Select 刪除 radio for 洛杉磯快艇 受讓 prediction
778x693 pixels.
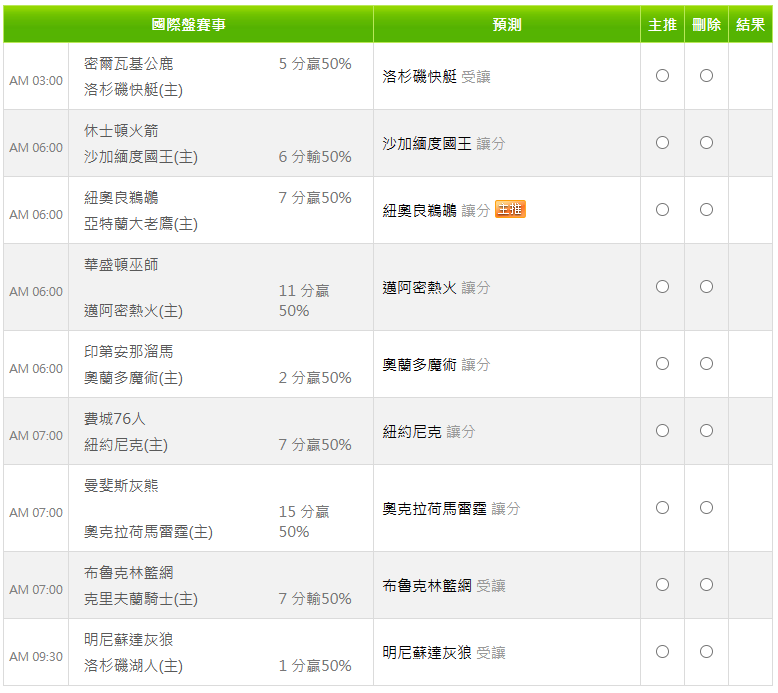point(706,76)
